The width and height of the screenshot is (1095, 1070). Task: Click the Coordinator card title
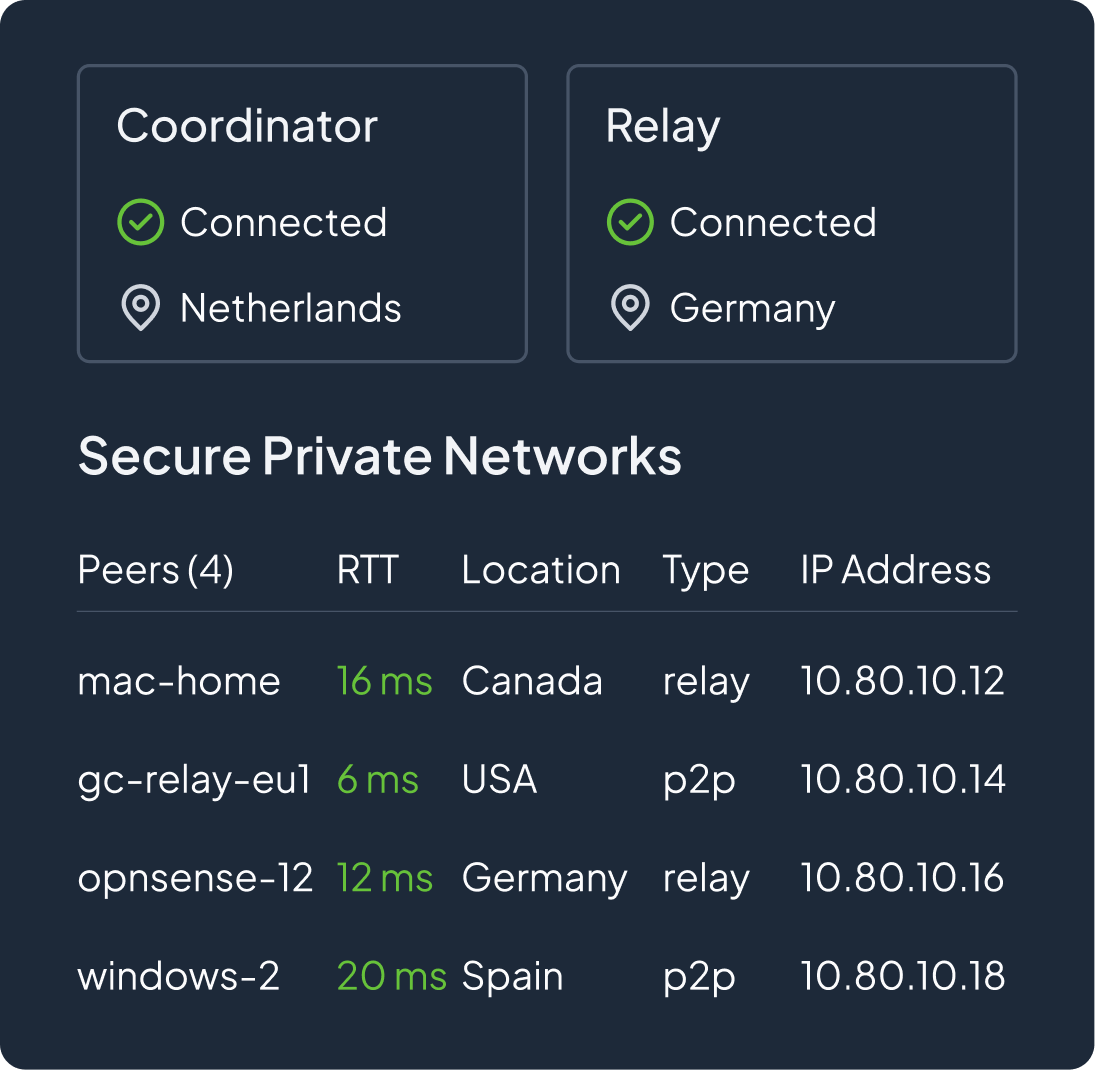point(247,127)
